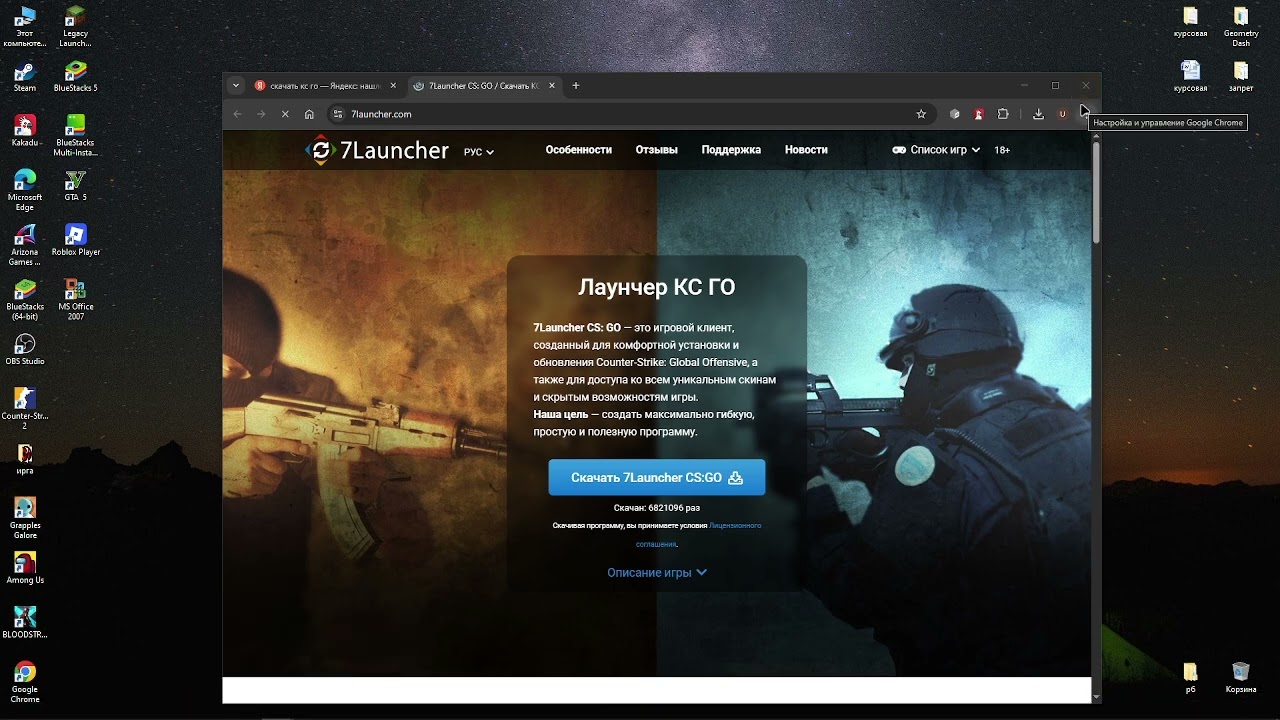The image size is (1280, 720).
Task: Open the cube-shaped extension icon
Action: (955, 114)
